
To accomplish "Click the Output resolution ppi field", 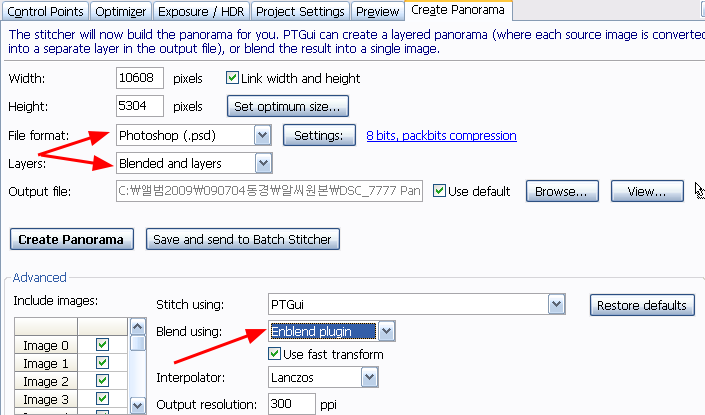I will tap(291, 404).
